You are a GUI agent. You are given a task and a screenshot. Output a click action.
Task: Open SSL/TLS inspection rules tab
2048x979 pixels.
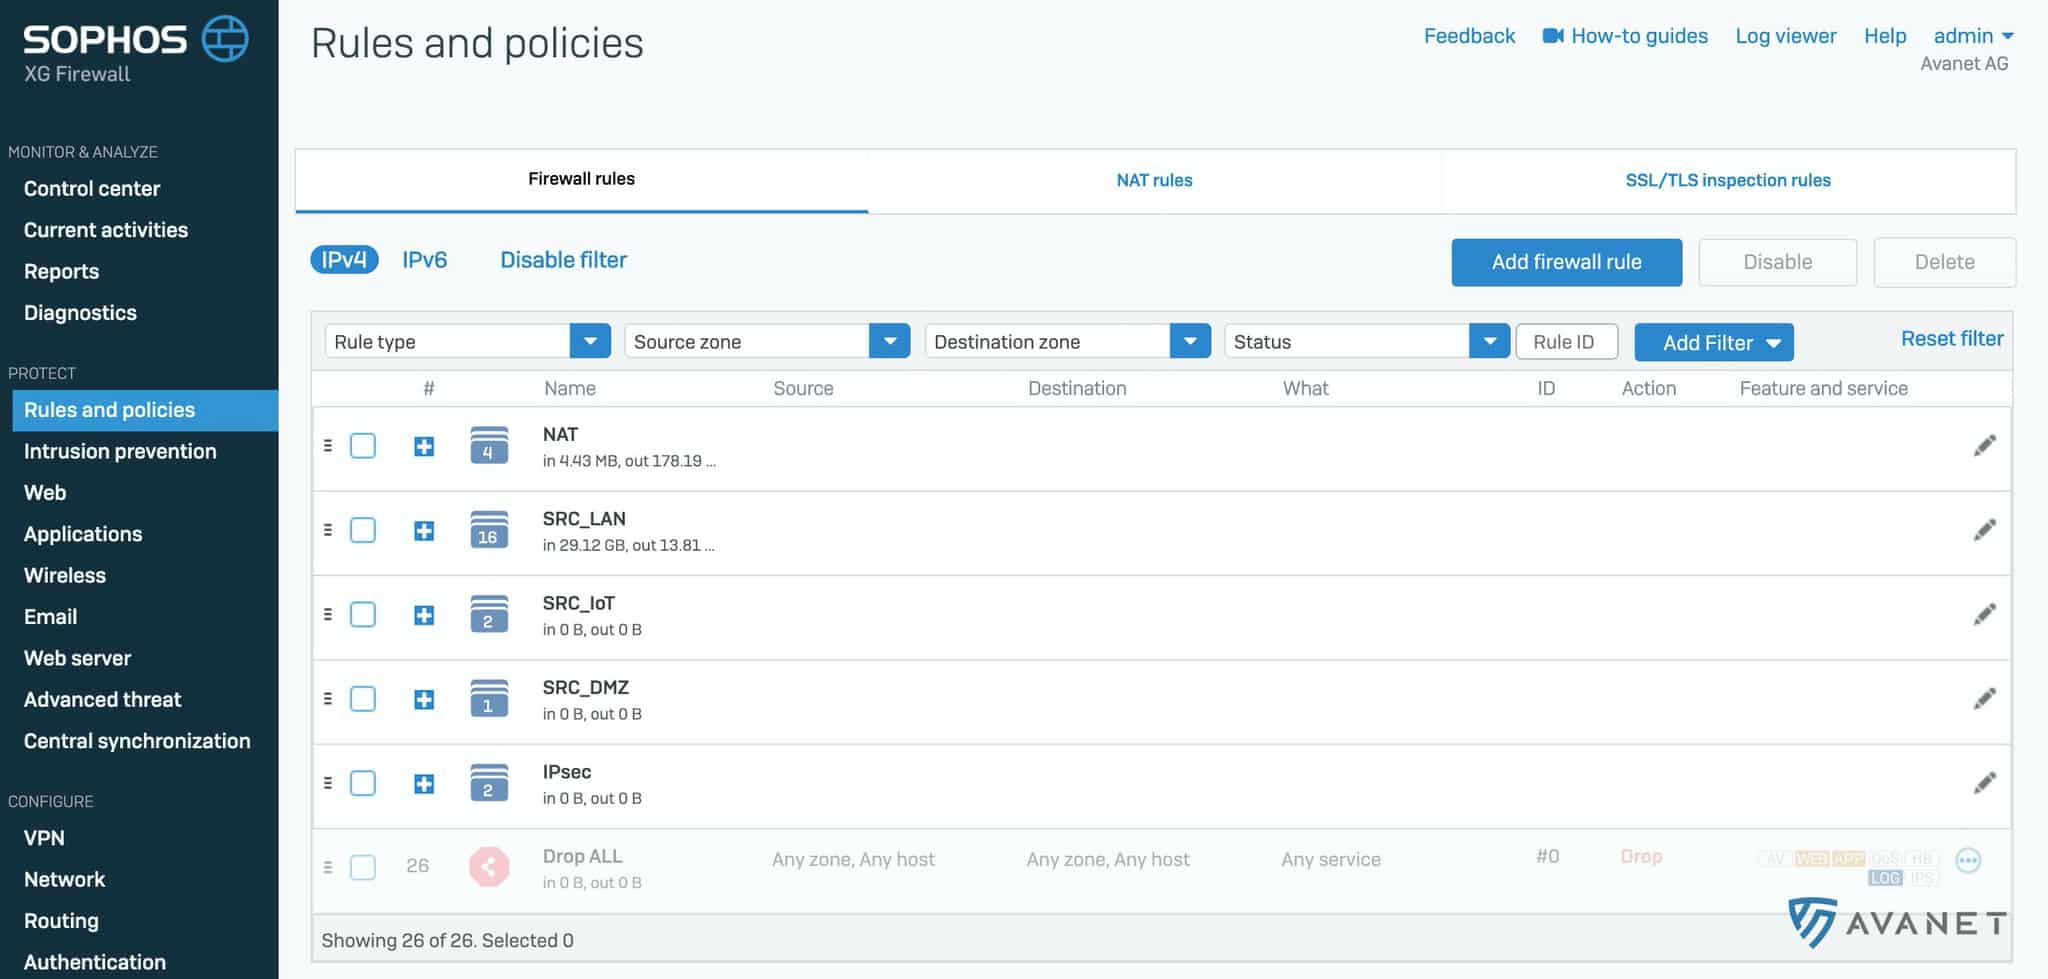tap(1727, 180)
